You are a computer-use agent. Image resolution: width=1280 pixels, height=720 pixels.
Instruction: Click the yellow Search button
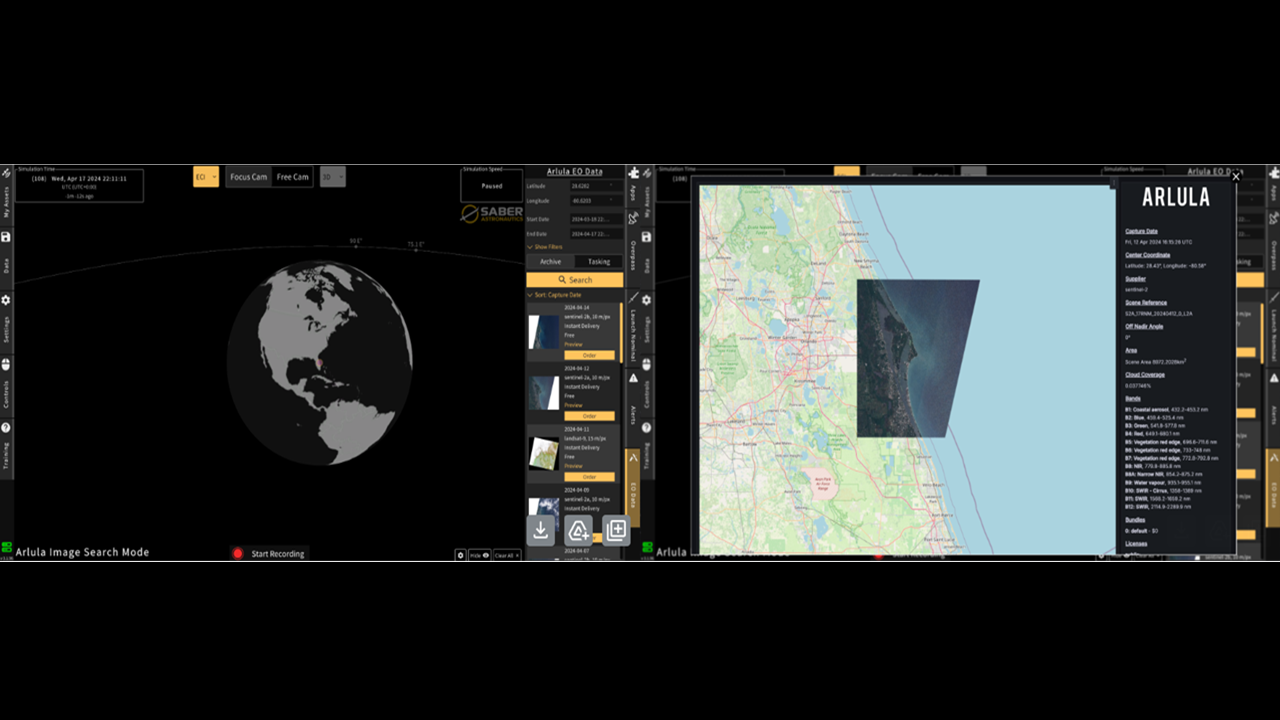(575, 280)
